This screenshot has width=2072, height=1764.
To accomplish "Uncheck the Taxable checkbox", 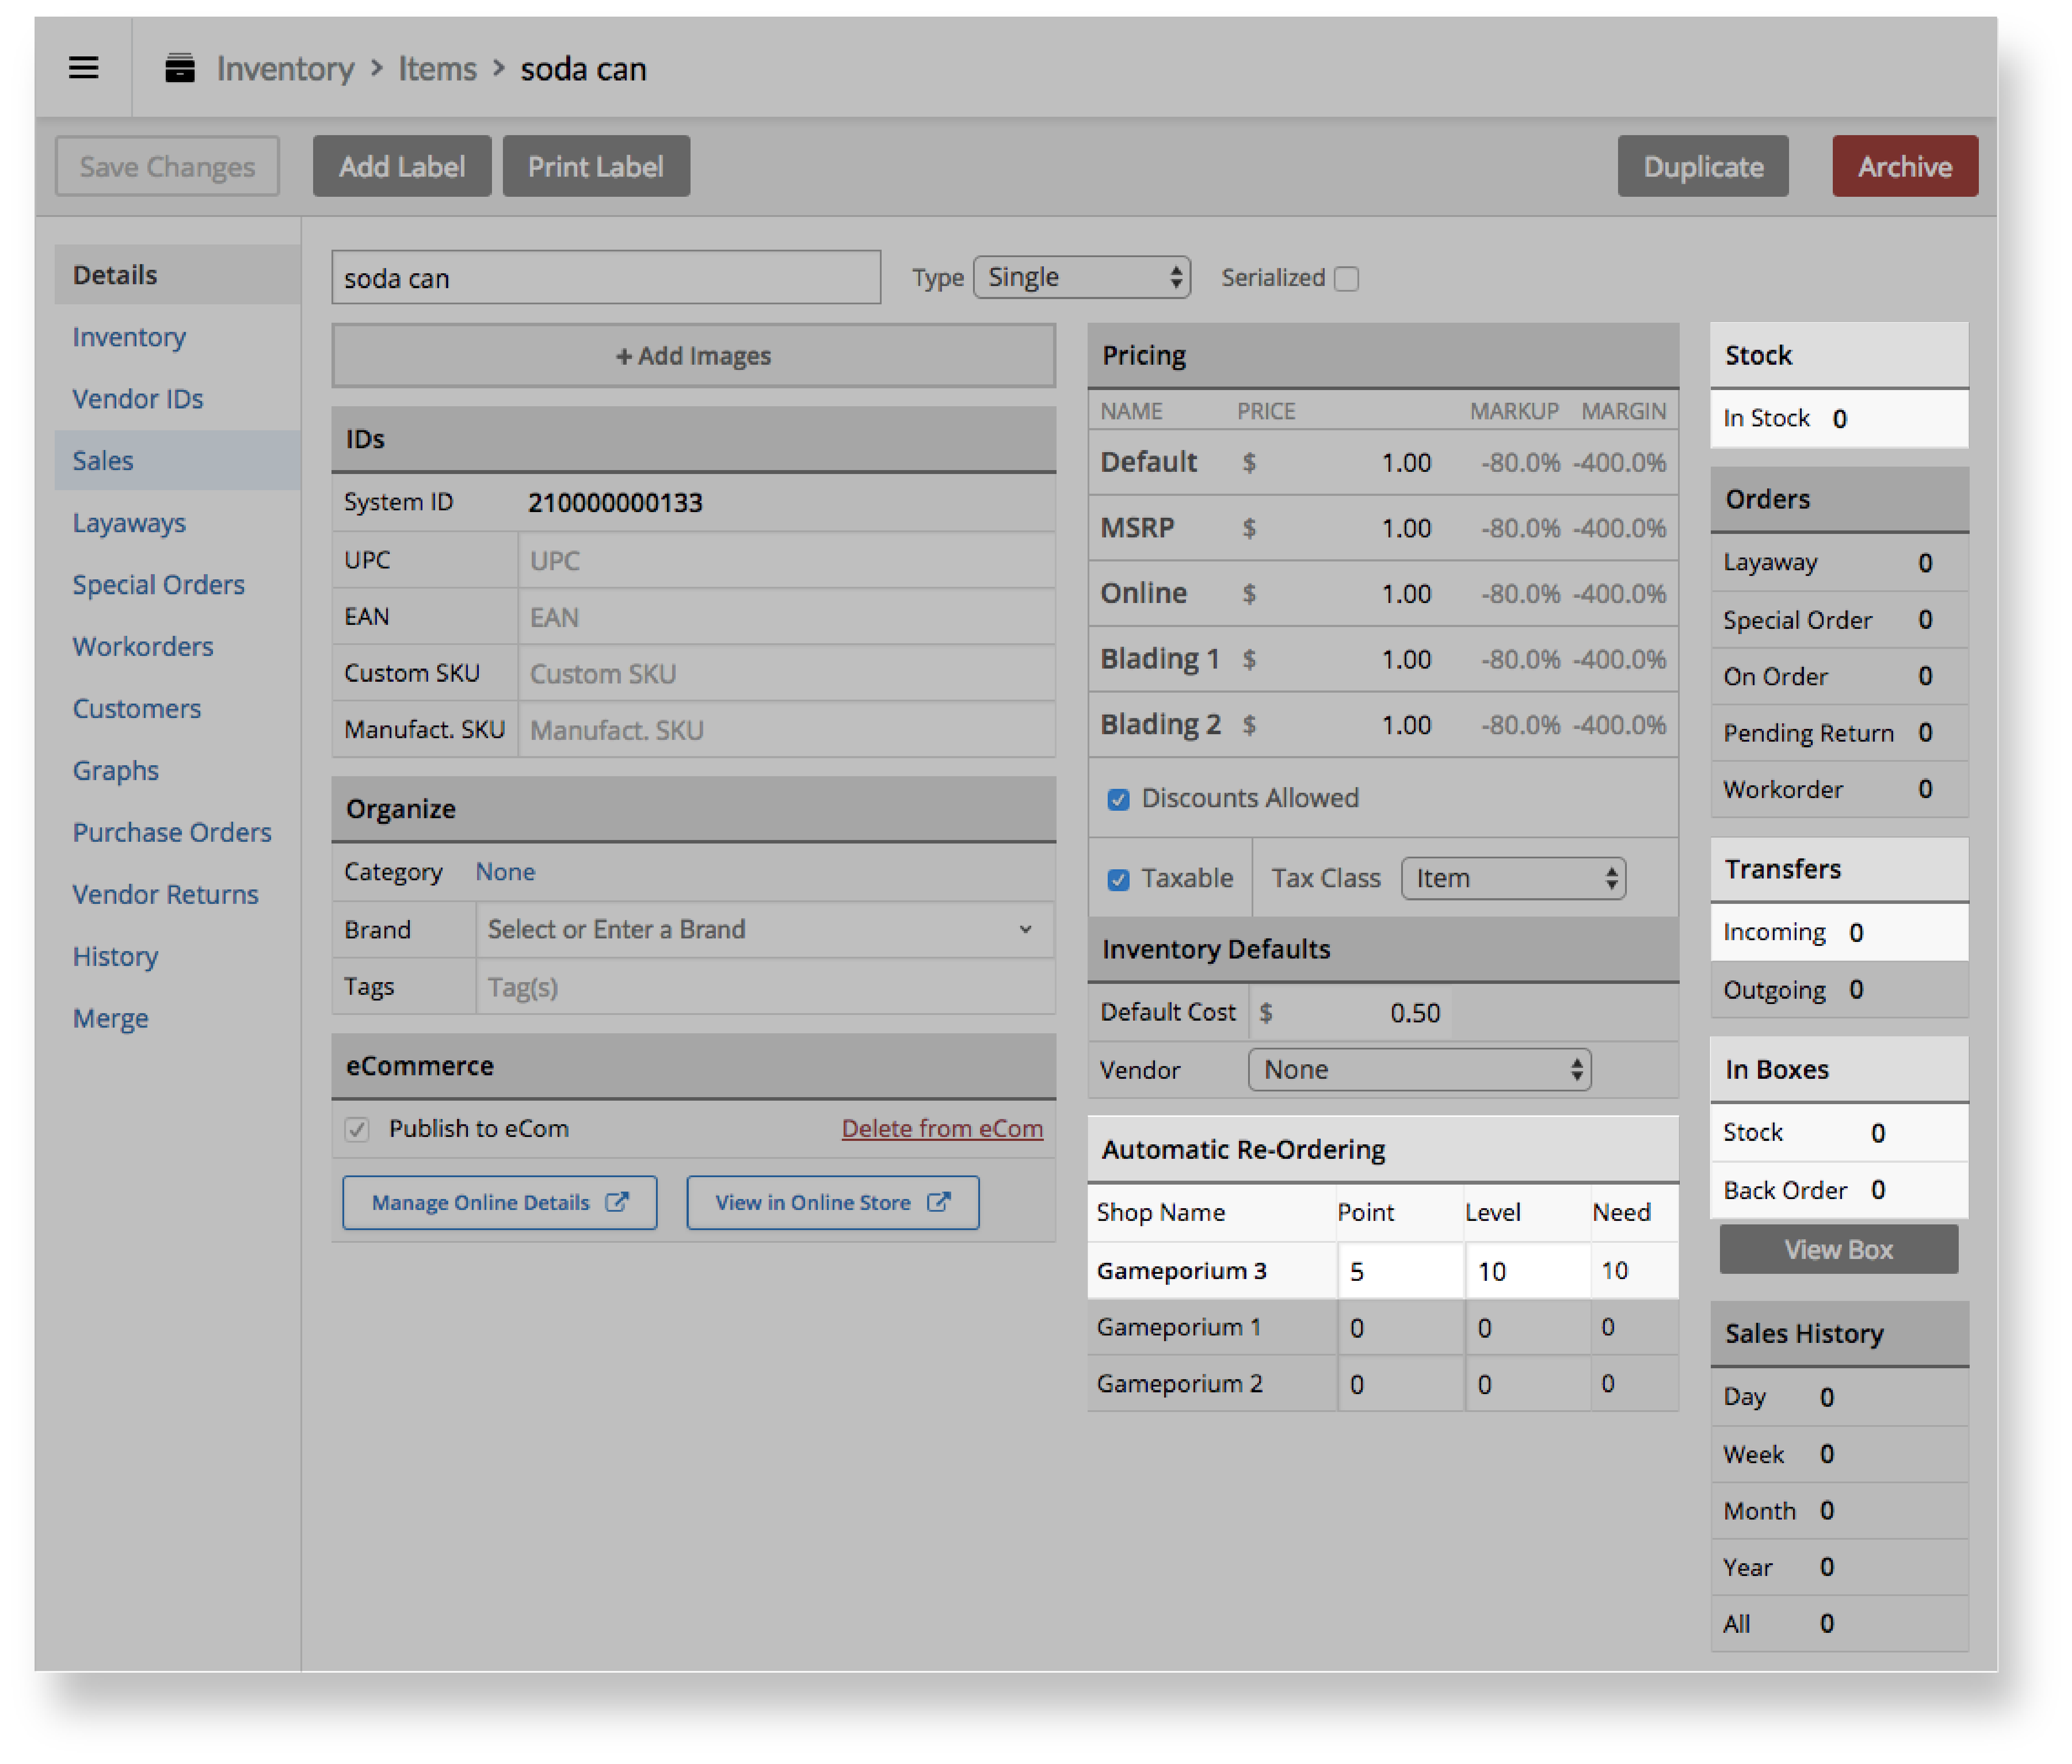I will click(x=1118, y=879).
